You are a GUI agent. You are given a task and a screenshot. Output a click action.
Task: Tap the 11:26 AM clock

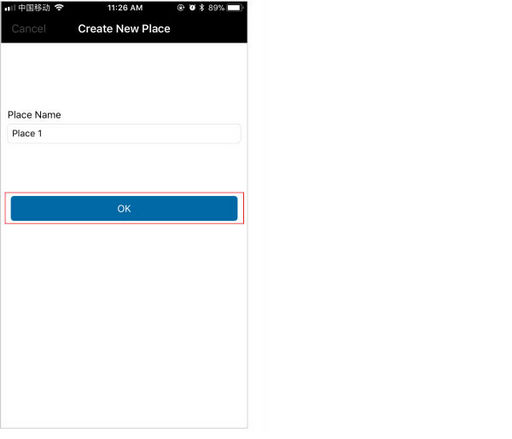click(x=125, y=8)
